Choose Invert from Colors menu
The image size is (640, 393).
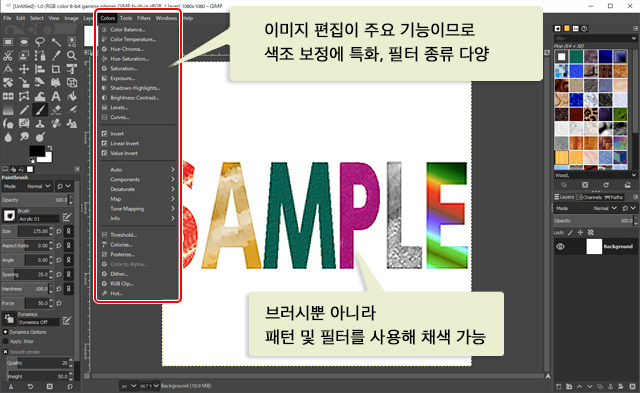tap(138, 134)
